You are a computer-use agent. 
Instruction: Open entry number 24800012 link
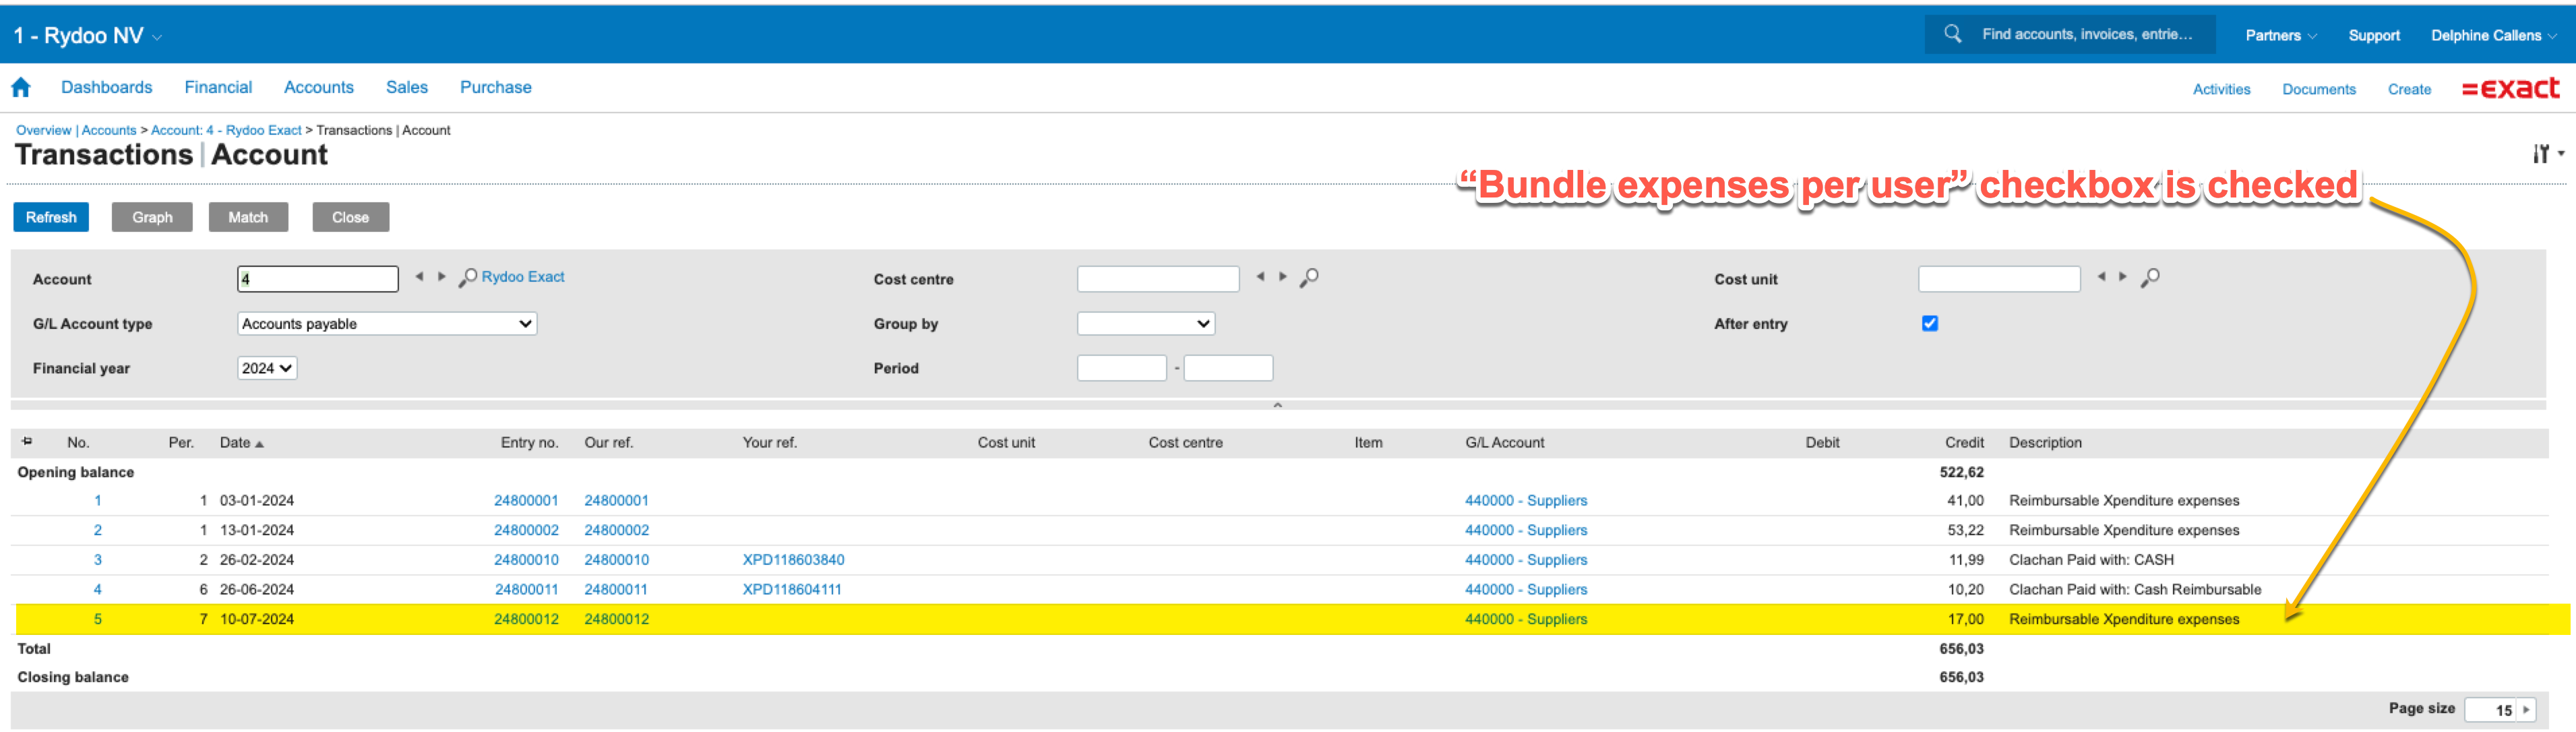click(526, 619)
